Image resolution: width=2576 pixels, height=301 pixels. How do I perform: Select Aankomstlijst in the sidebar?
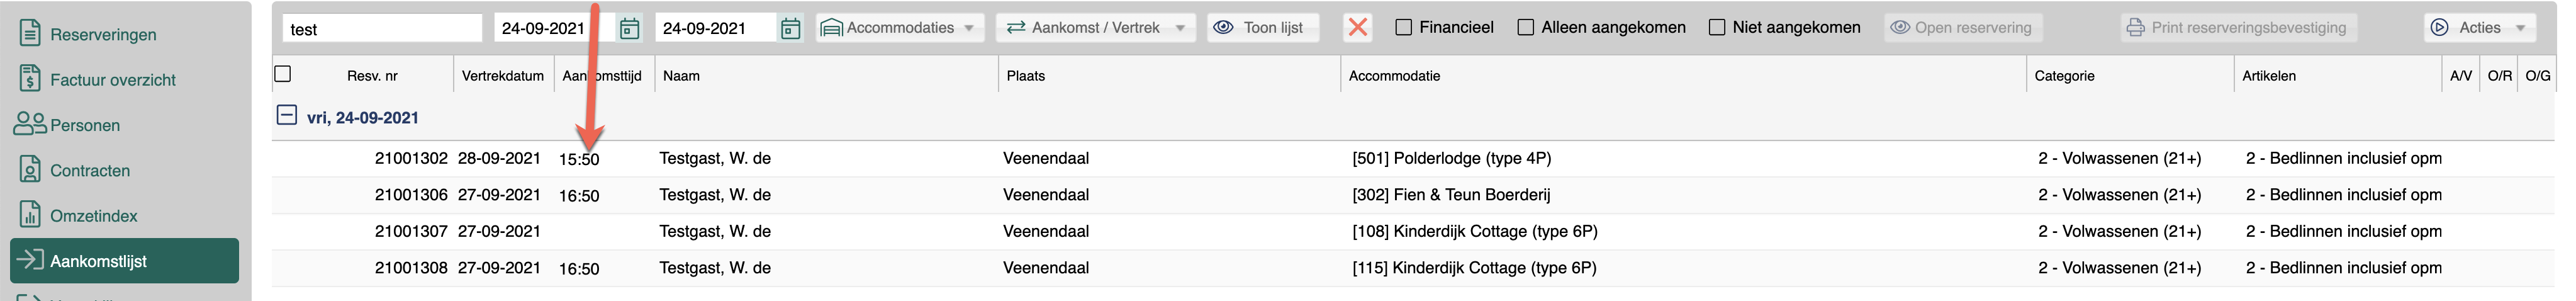tap(125, 261)
